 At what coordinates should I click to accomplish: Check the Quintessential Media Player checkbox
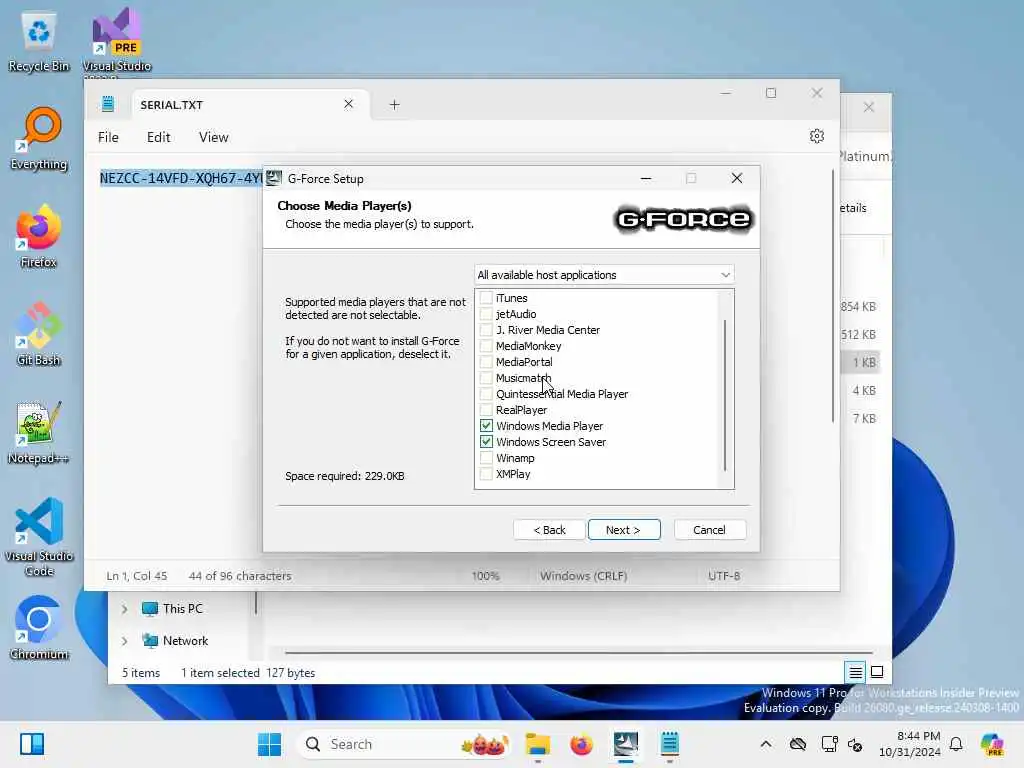tap(486, 394)
